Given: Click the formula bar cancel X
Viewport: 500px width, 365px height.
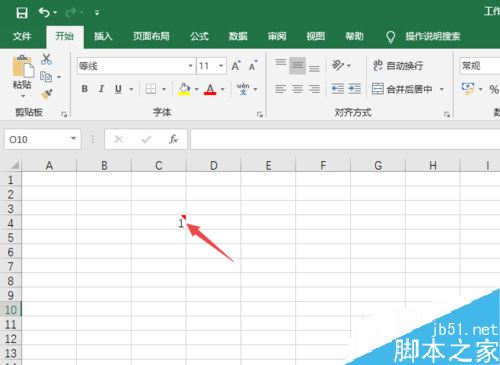Looking at the screenshot, I should pyautogui.click(x=119, y=139).
